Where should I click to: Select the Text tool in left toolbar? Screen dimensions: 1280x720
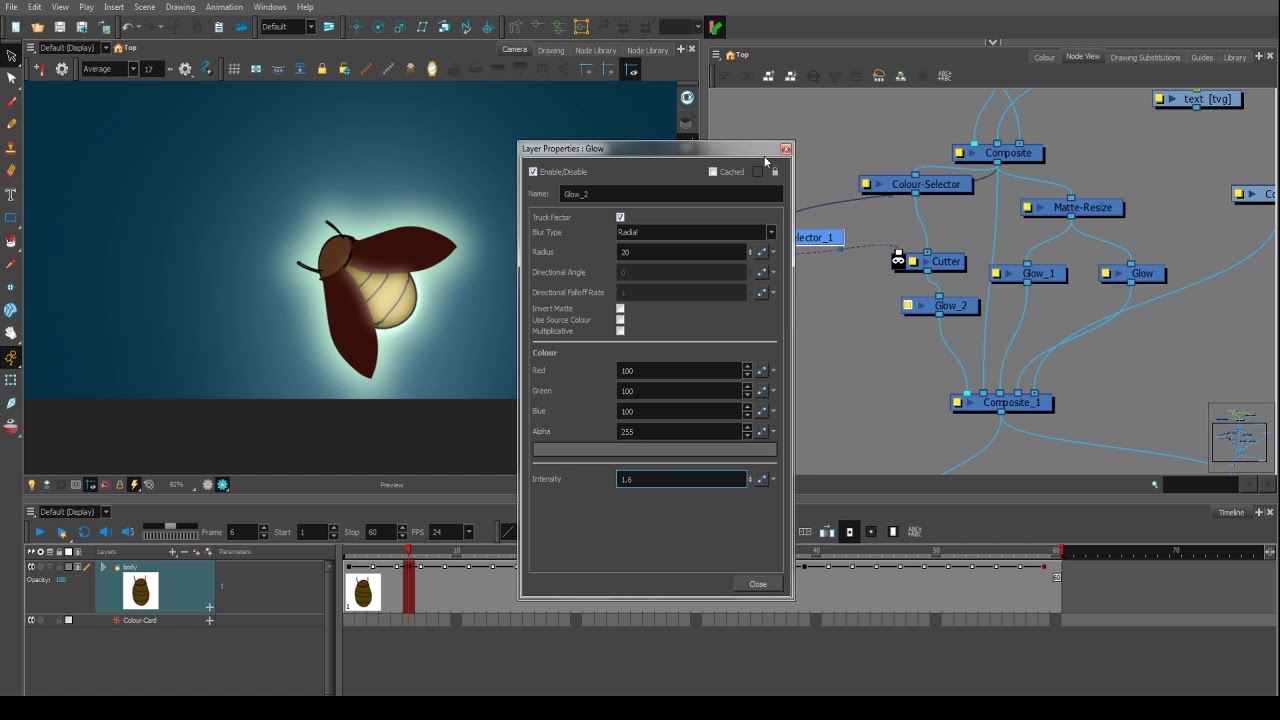(x=11, y=194)
